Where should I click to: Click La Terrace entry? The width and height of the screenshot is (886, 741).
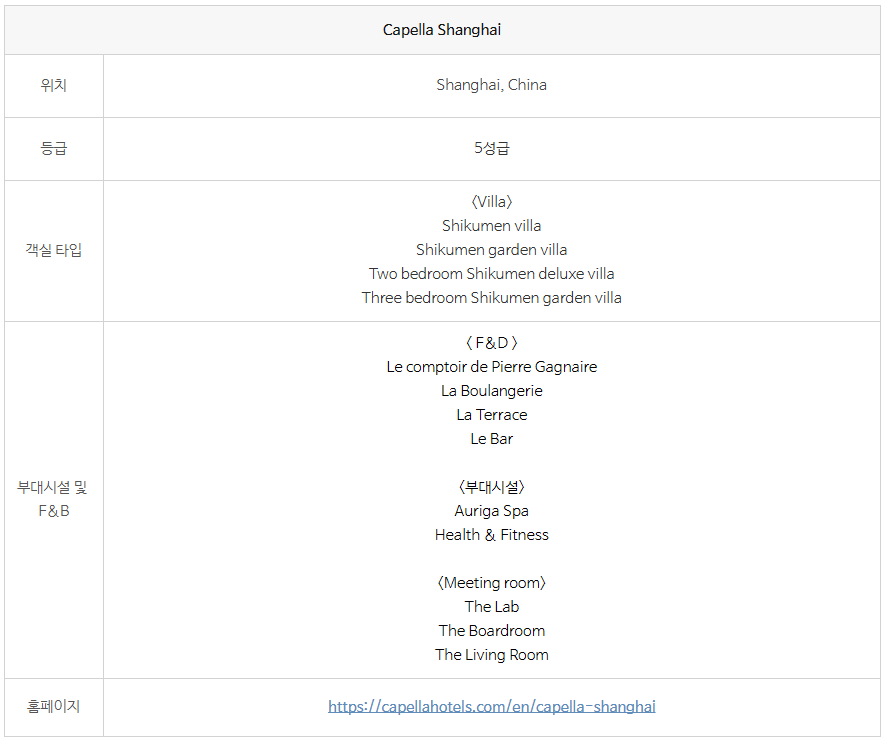coord(492,415)
